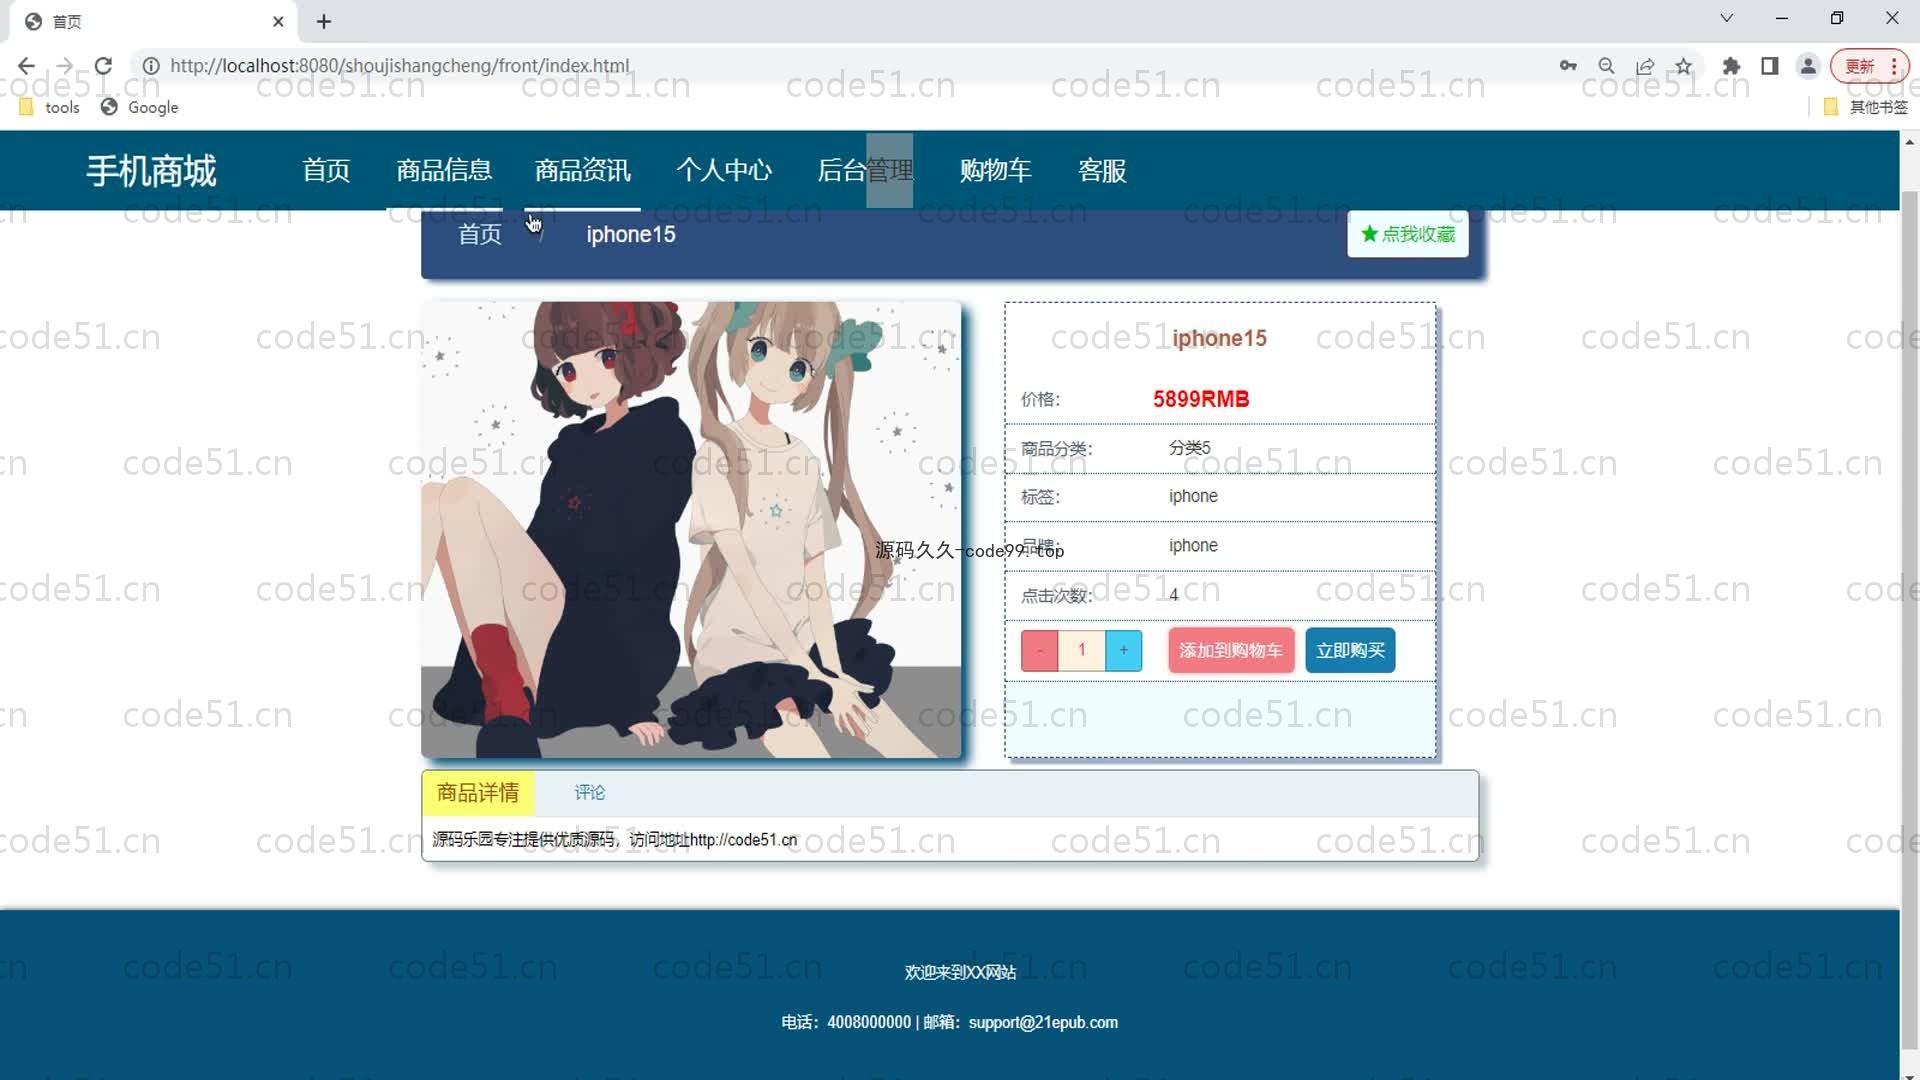This screenshot has width=1920, height=1080.
Task: Click the iphone15 product title
Action: [x=1219, y=338]
